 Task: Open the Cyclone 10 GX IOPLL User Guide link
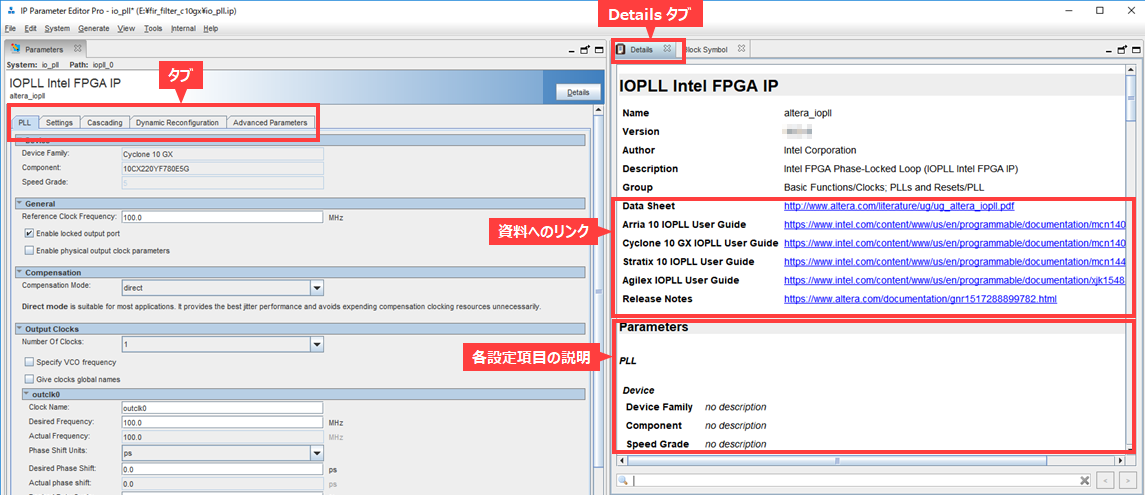pyautogui.click(x=955, y=242)
